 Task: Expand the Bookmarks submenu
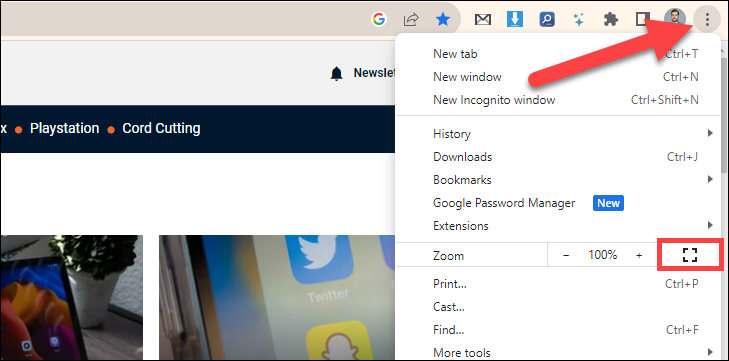click(558, 180)
